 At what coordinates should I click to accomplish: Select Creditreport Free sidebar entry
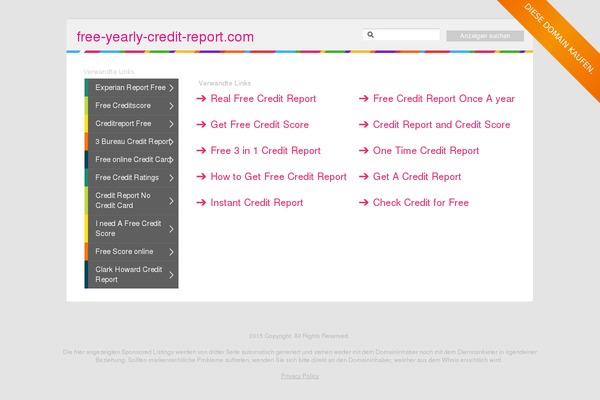[x=131, y=124]
